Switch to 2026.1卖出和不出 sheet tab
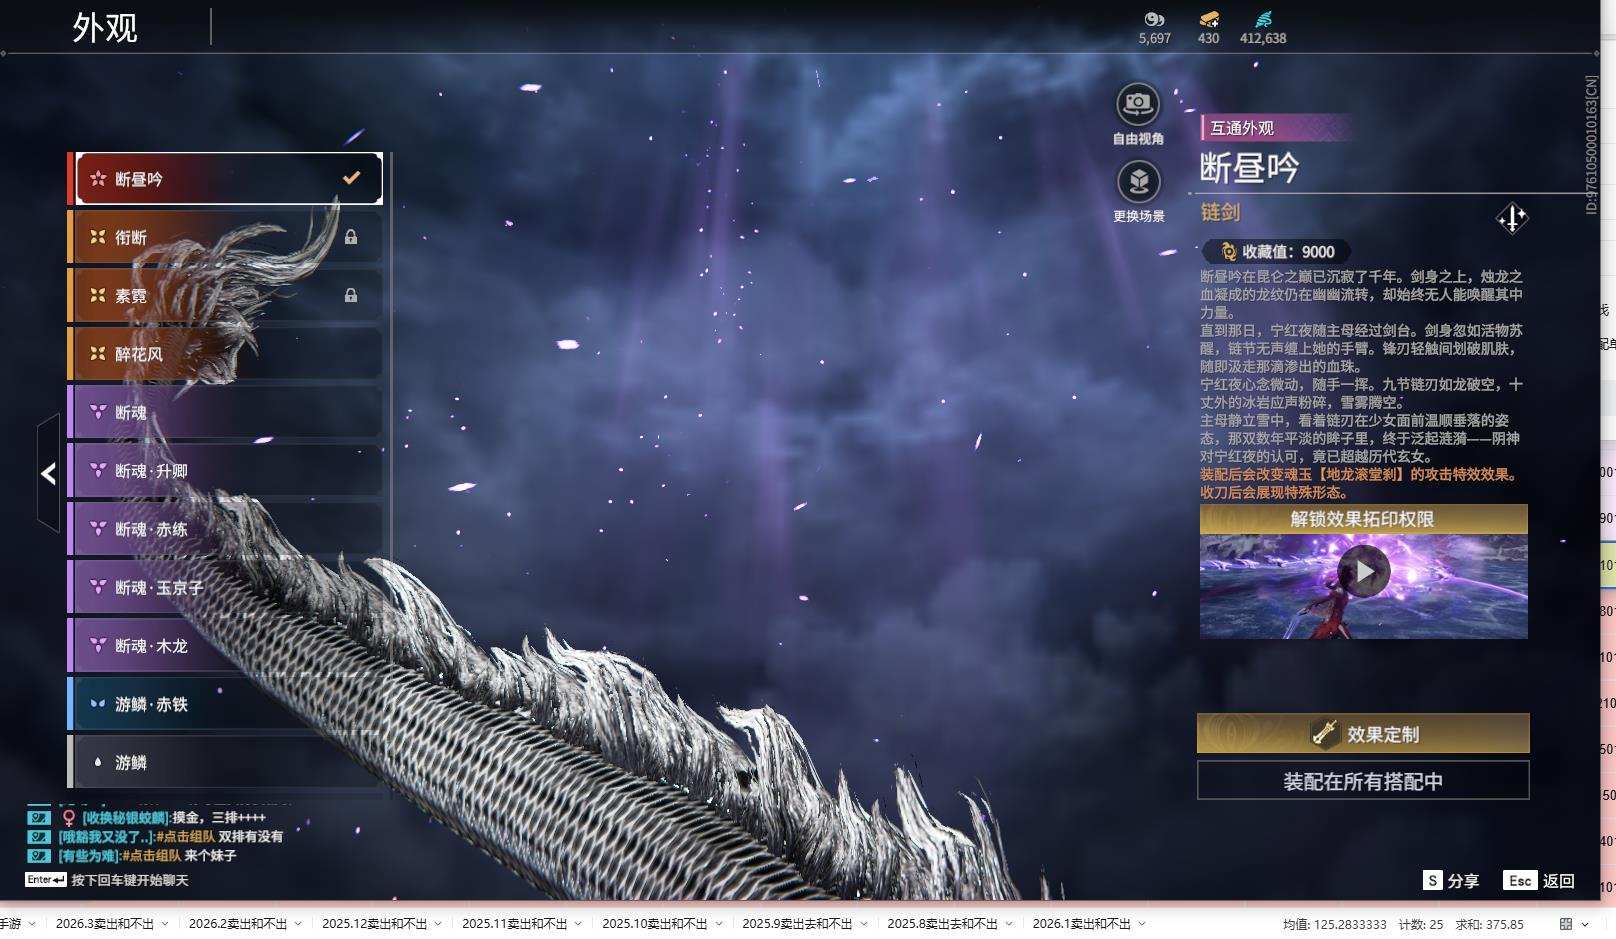The image size is (1616, 939). [x=1082, y=924]
